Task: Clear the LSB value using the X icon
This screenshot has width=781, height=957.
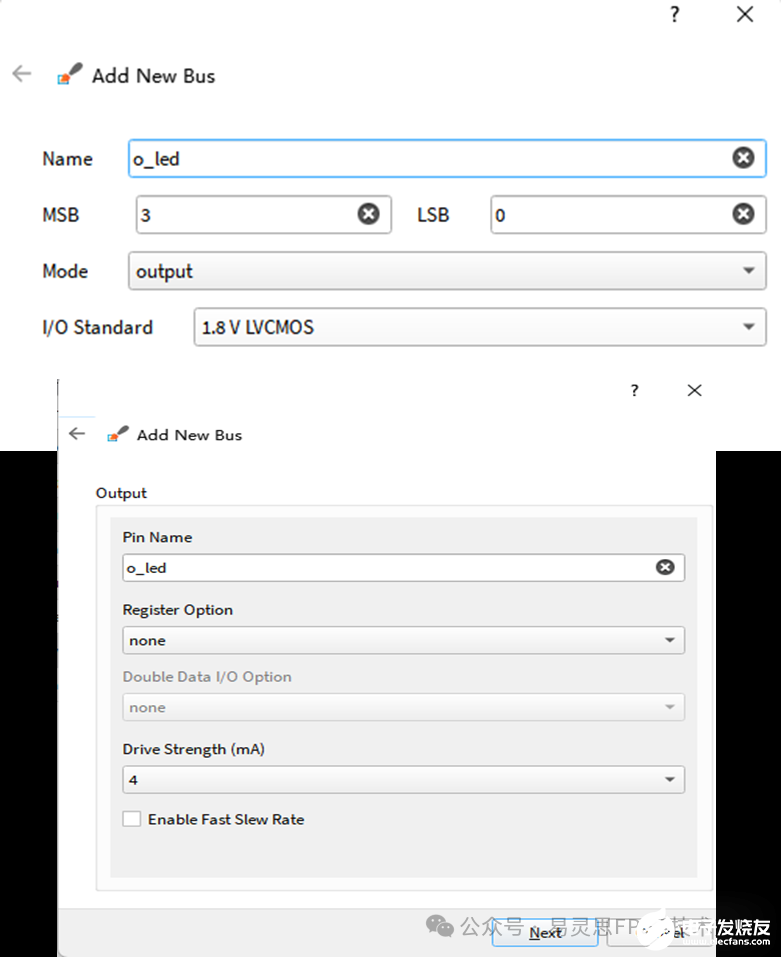Action: click(x=743, y=214)
